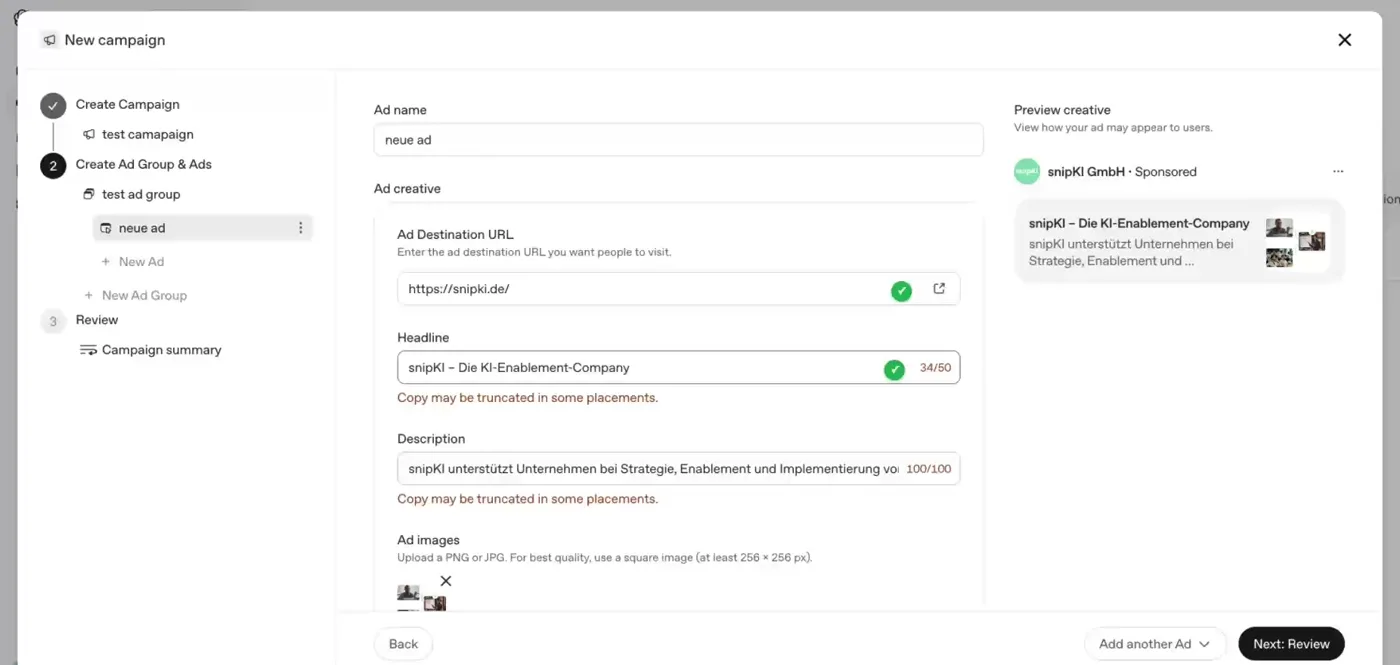Click the ad icon beside neue ad
Image resolution: width=1400 pixels, height=665 pixels.
pos(106,228)
